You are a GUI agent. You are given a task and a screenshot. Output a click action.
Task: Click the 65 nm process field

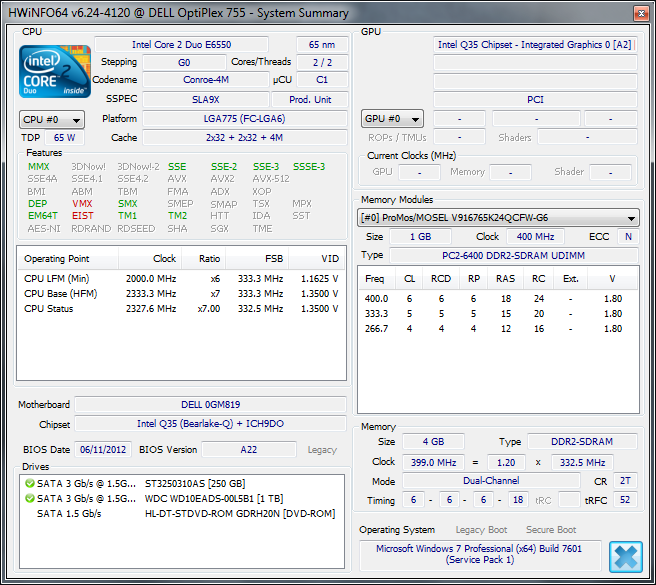click(x=322, y=45)
